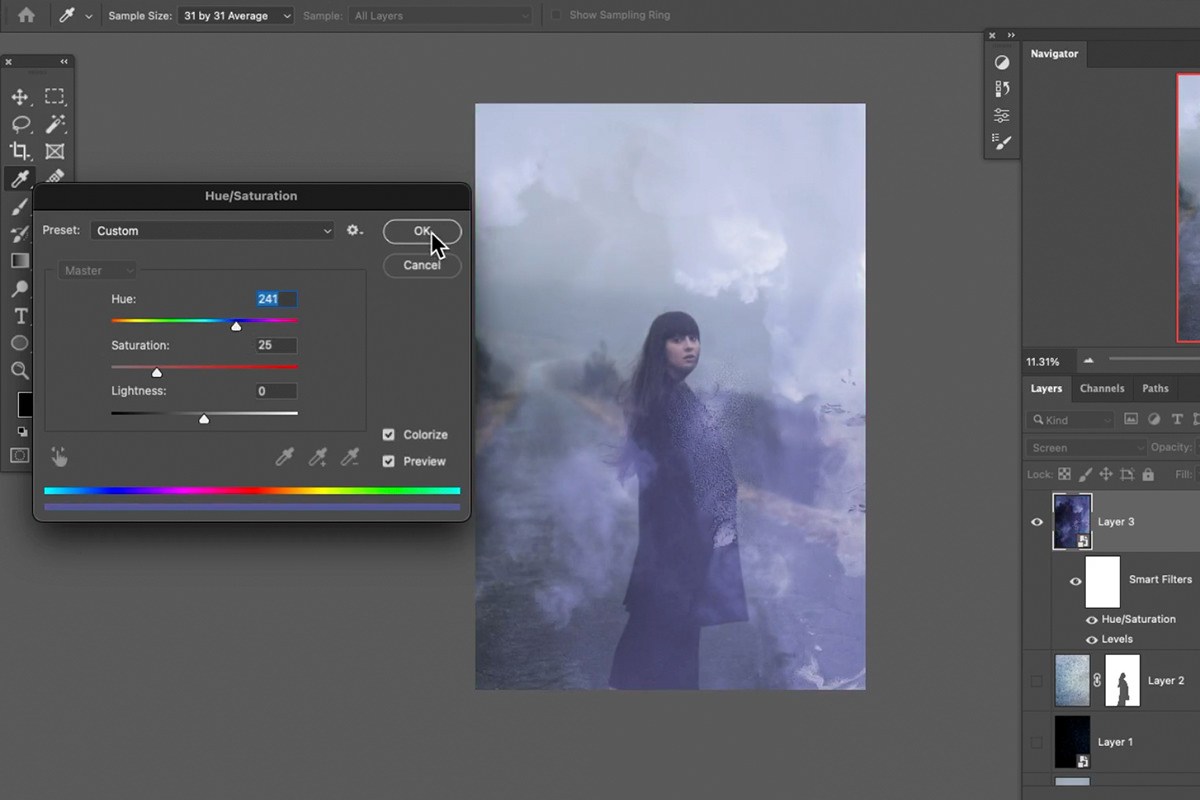Select the Navigator tab
Viewport: 1200px width, 800px height.
click(1054, 54)
